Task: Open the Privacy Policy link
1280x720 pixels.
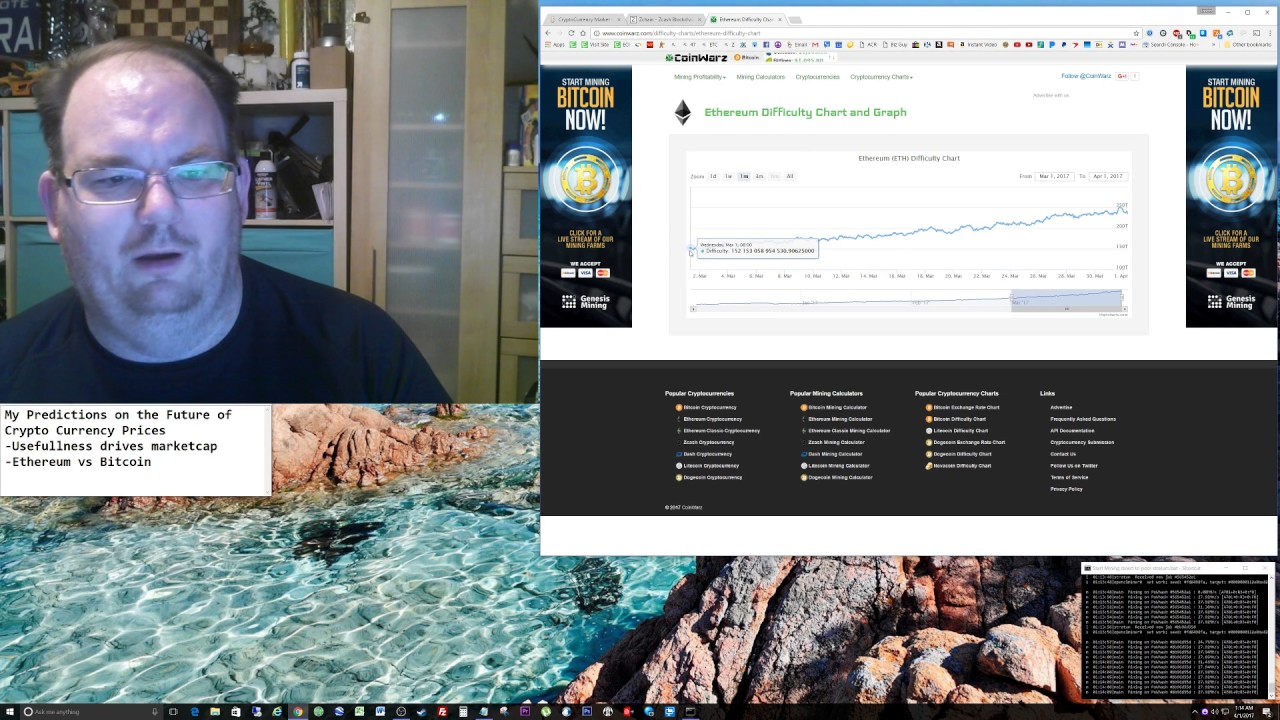Action: point(1066,489)
